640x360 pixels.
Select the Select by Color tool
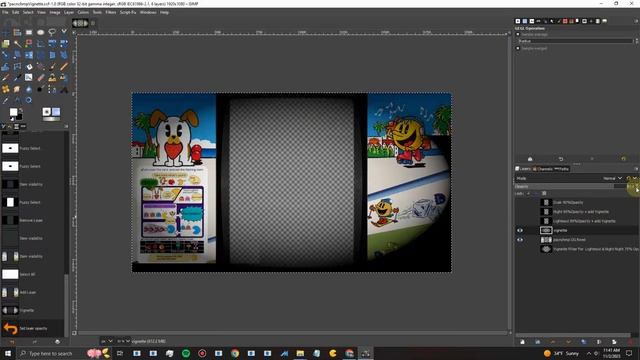pyautogui.click(x=29, y=43)
